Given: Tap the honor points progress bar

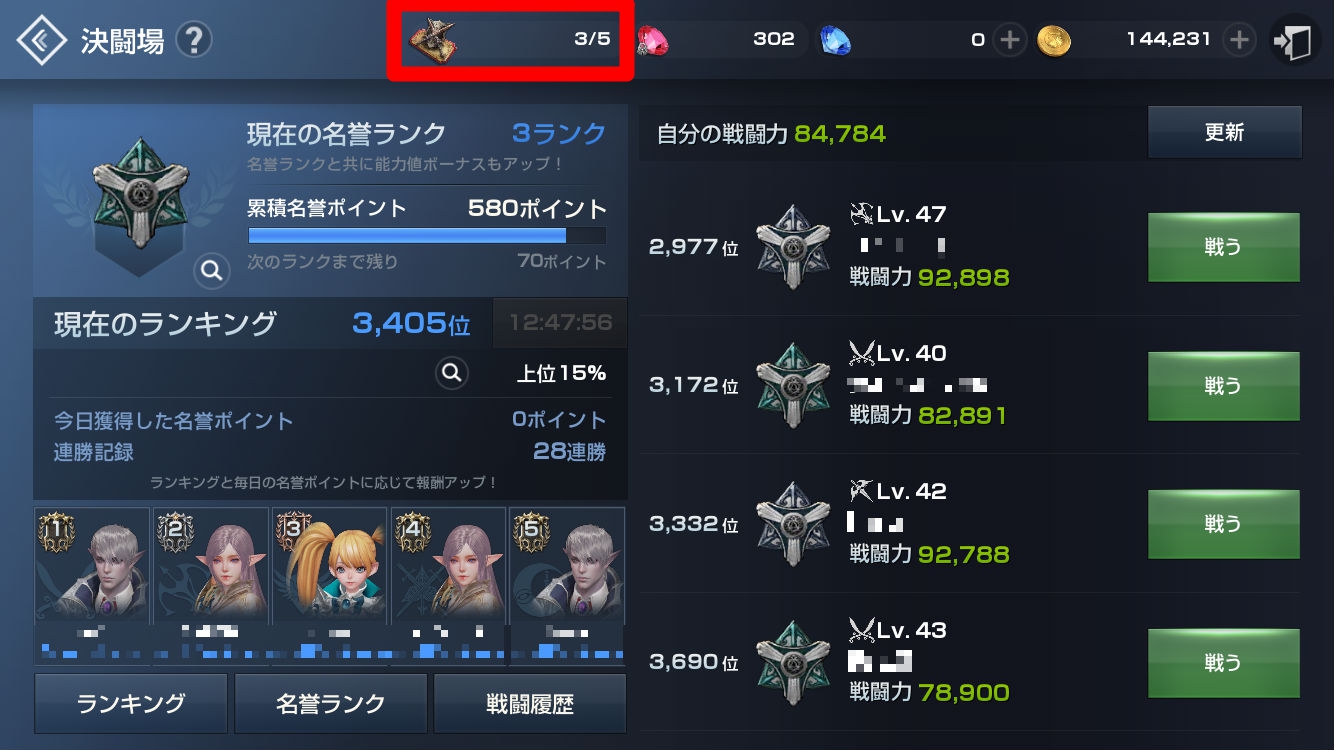Looking at the screenshot, I should (427, 236).
